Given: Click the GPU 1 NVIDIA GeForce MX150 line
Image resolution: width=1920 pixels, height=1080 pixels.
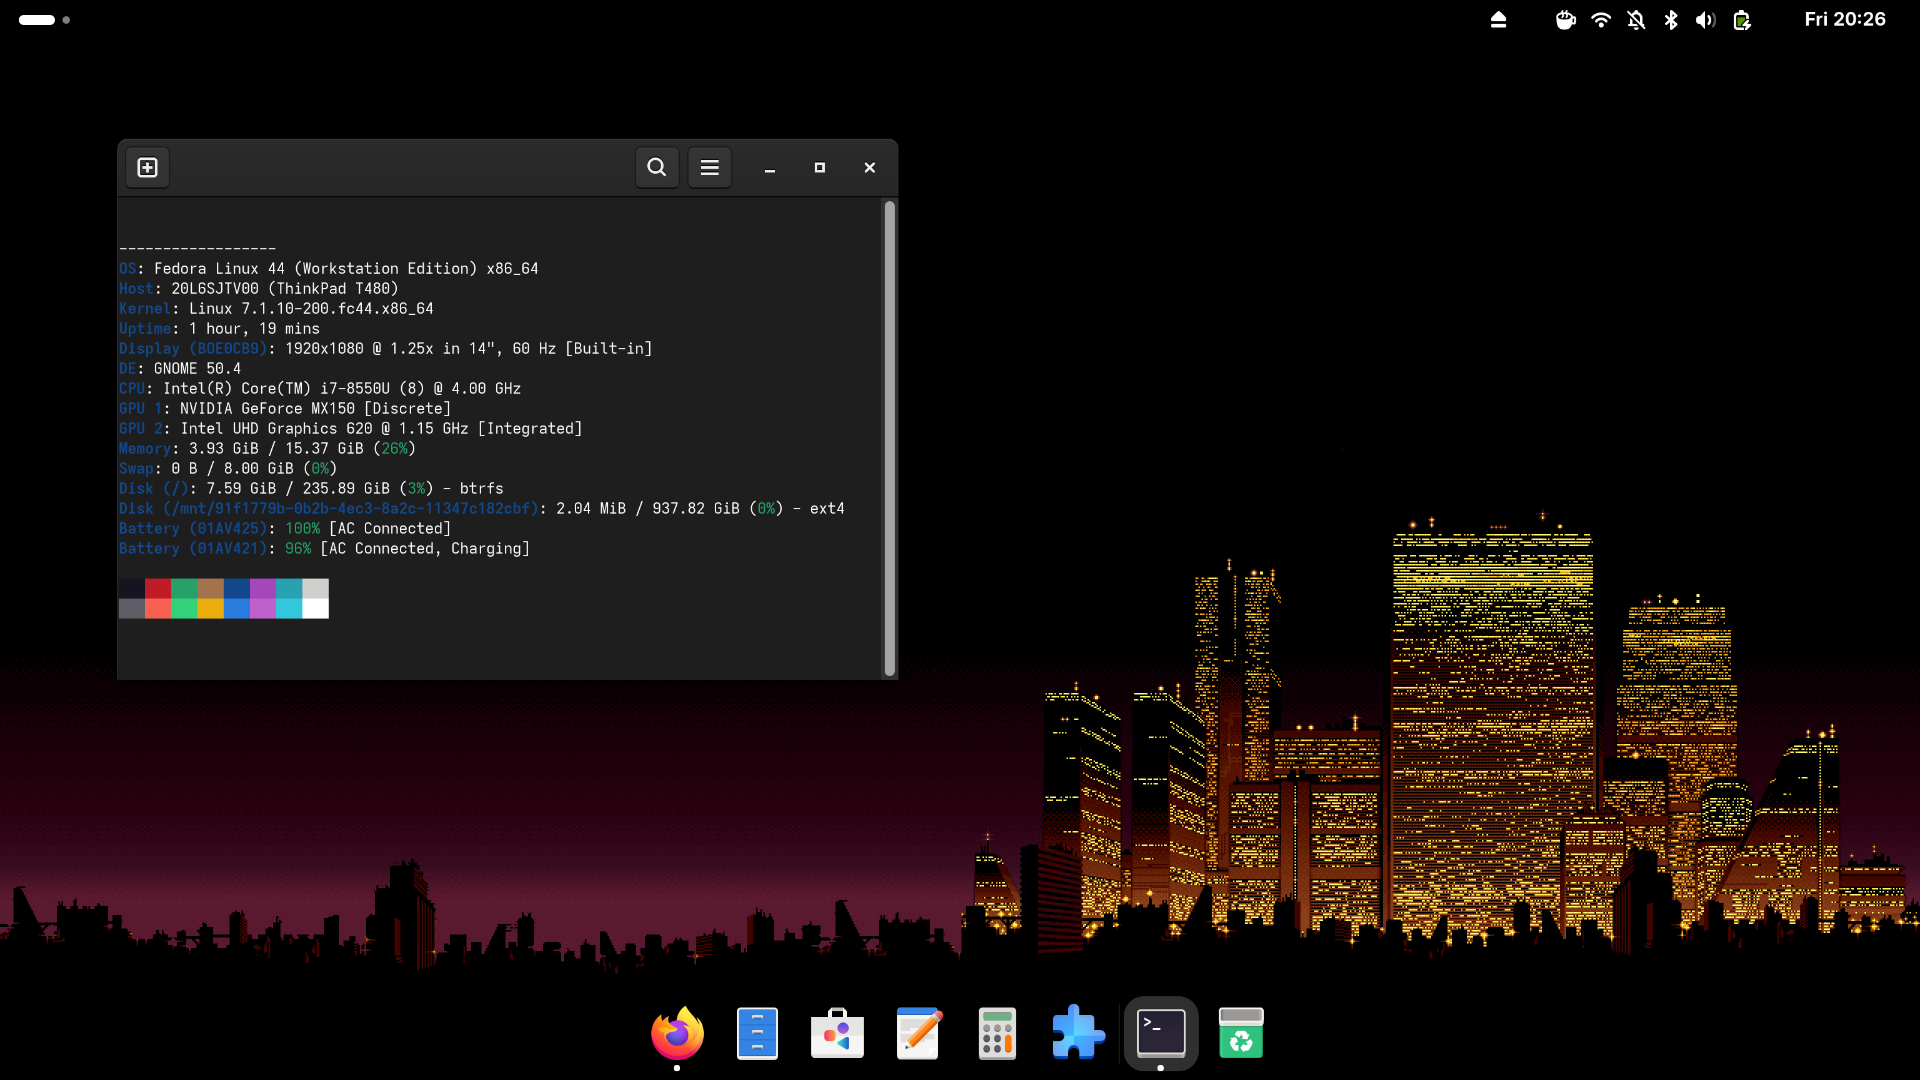Looking at the screenshot, I should [285, 409].
